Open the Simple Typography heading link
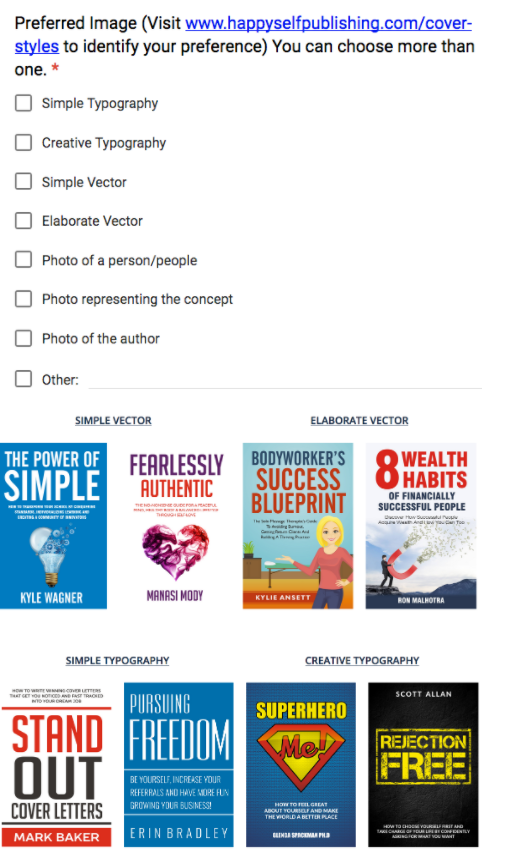The image size is (507, 860). coord(117,660)
